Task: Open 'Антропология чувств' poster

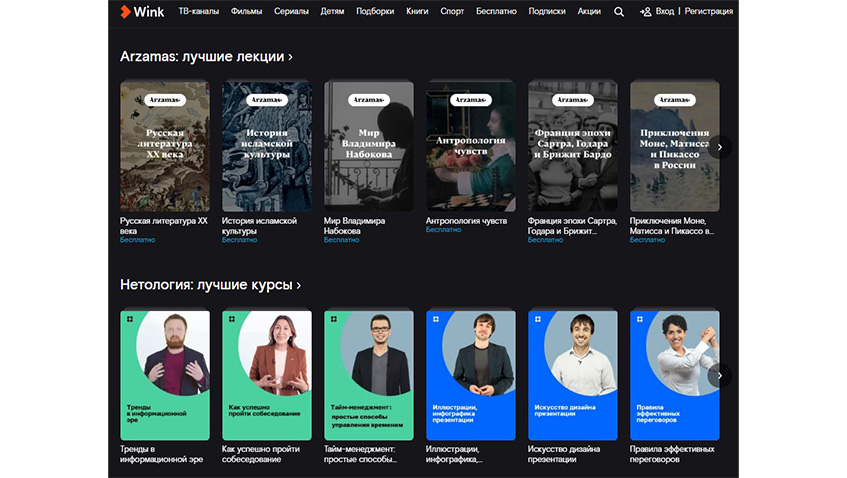Action: [x=471, y=146]
